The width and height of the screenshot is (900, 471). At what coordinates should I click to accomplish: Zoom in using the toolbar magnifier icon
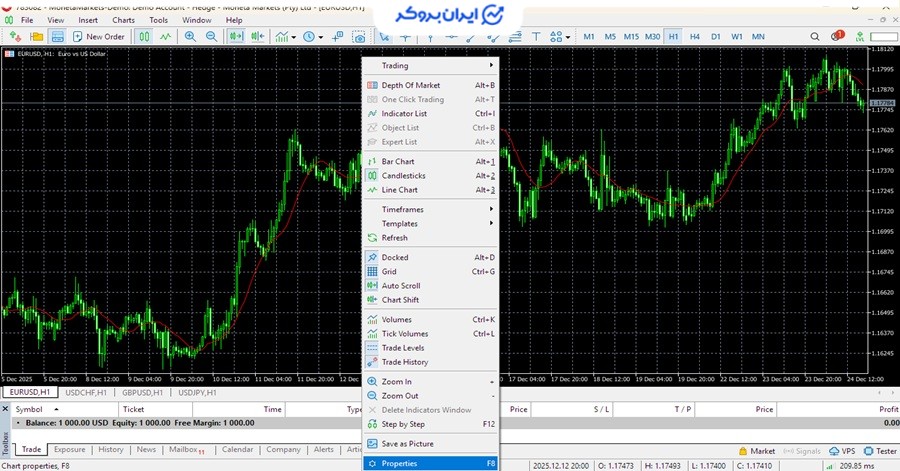[190, 37]
